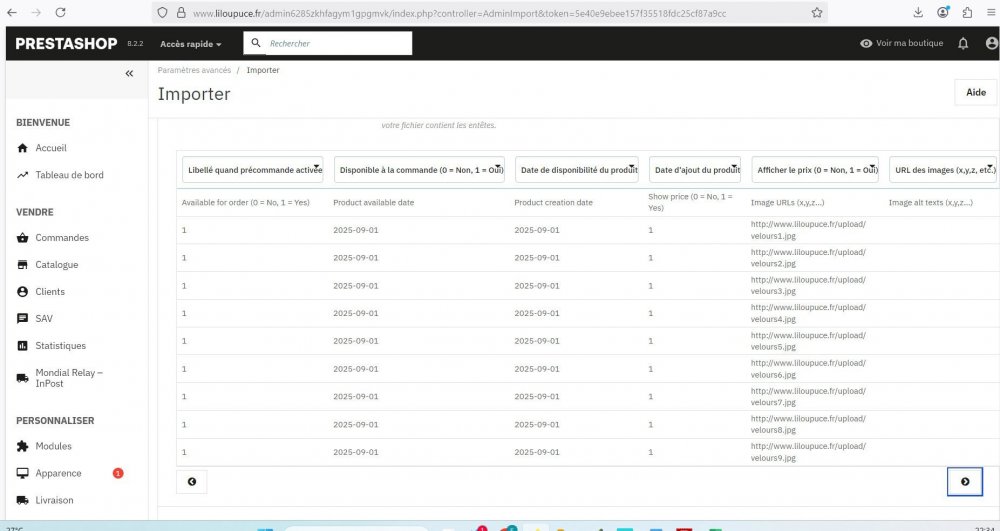Open the Livraison menu

[x=54, y=500]
